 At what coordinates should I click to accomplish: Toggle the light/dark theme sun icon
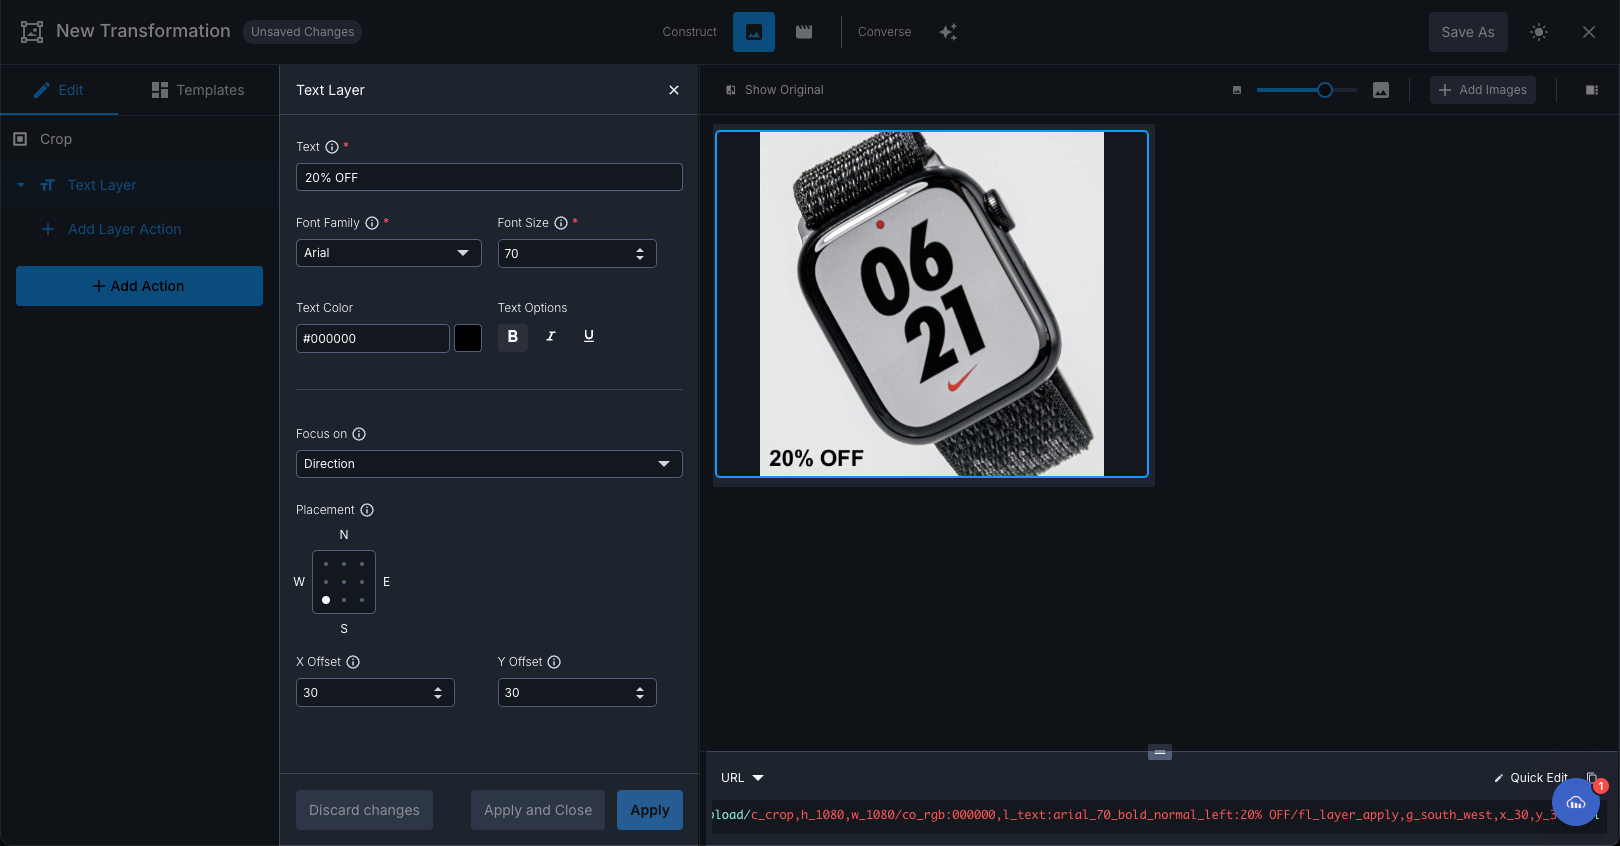click(x=1539, y=32)
